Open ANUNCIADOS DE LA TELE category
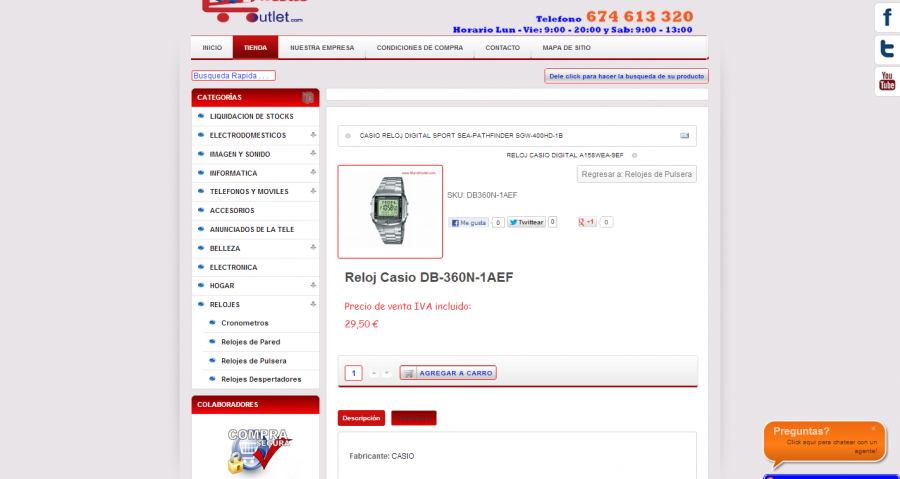Screen dimensions: 900x479 pyautogui.click(x=252, y=229)
